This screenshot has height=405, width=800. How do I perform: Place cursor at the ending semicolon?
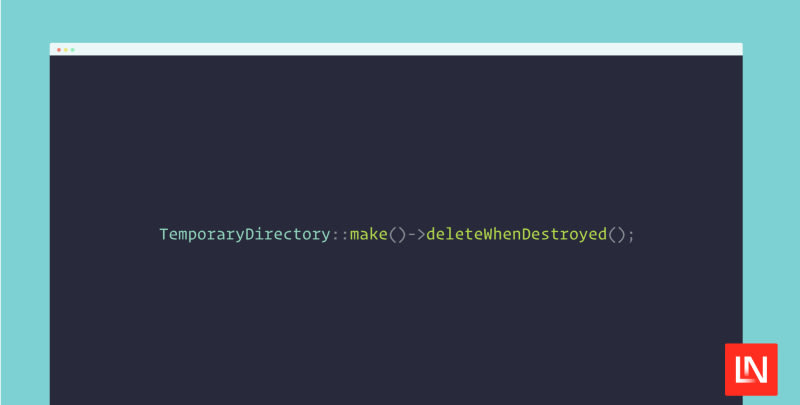pos(631,236)
